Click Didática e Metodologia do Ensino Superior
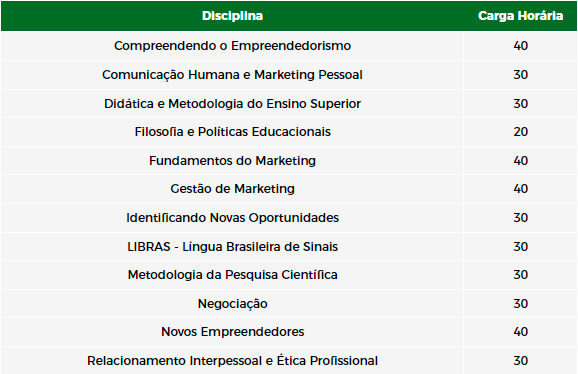Viewport: 578px width, 374px height. point(232,104)
